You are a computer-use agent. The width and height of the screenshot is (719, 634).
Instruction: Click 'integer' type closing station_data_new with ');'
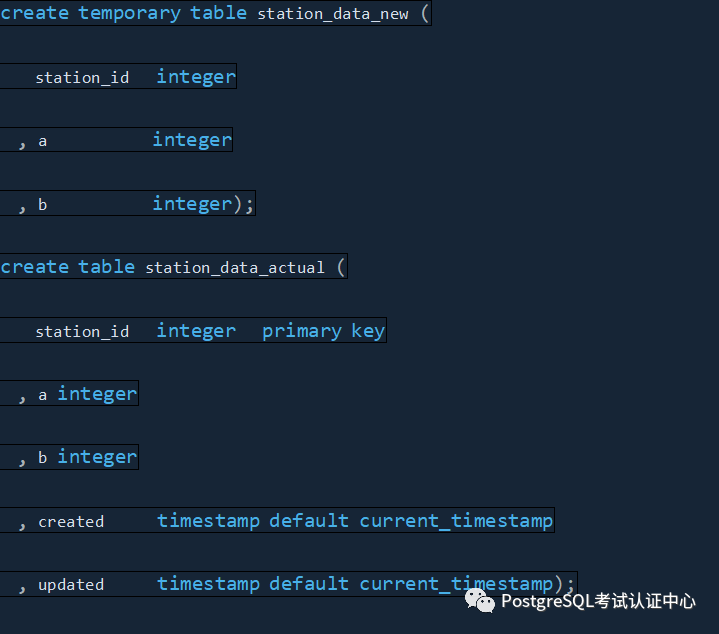point(192,204)
